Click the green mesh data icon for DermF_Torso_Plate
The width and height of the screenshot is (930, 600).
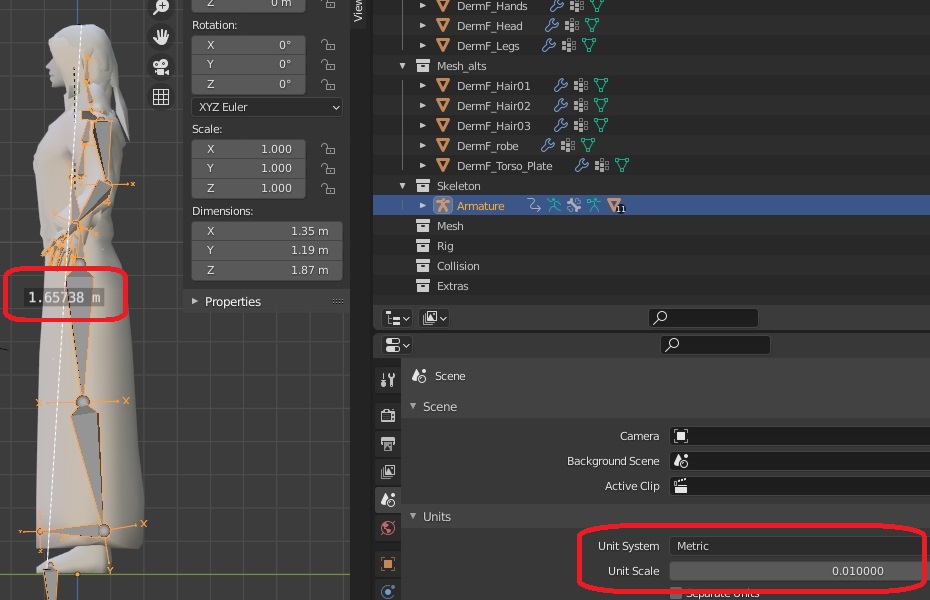(622, 165)
